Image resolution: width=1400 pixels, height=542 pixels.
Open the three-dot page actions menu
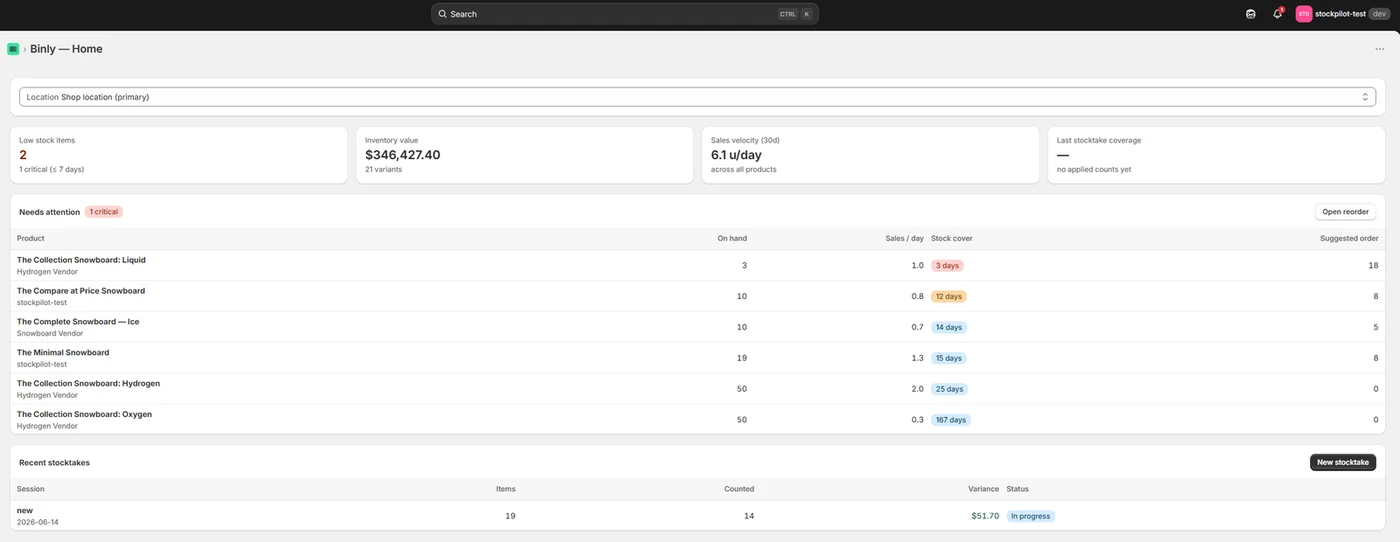coord(1380,49)
